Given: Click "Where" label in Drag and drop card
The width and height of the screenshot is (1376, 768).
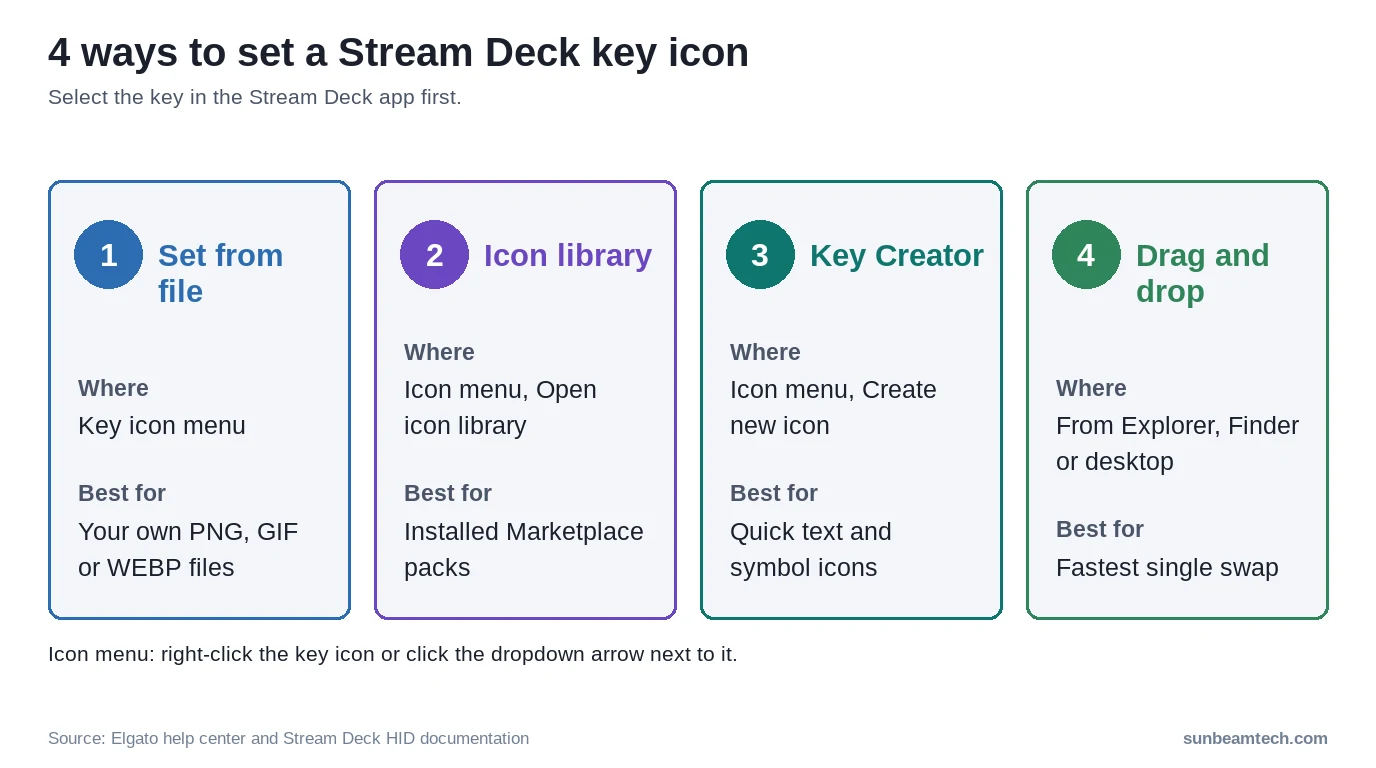Looking at the screenshot, I should pyautogui.click(x=1091, y=388).
